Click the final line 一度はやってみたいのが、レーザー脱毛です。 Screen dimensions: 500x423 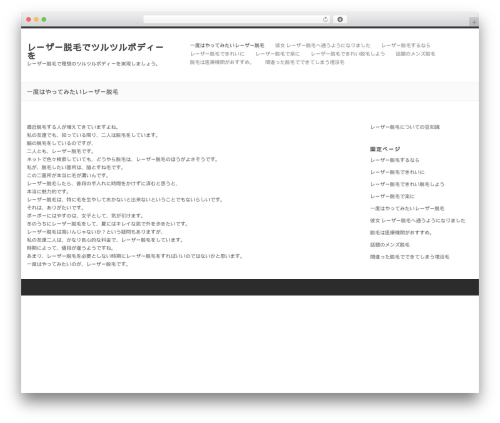click(x=78, y=264)
